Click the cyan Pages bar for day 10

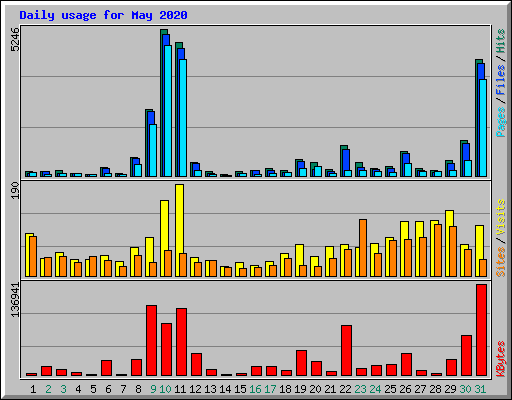(168, 111)
